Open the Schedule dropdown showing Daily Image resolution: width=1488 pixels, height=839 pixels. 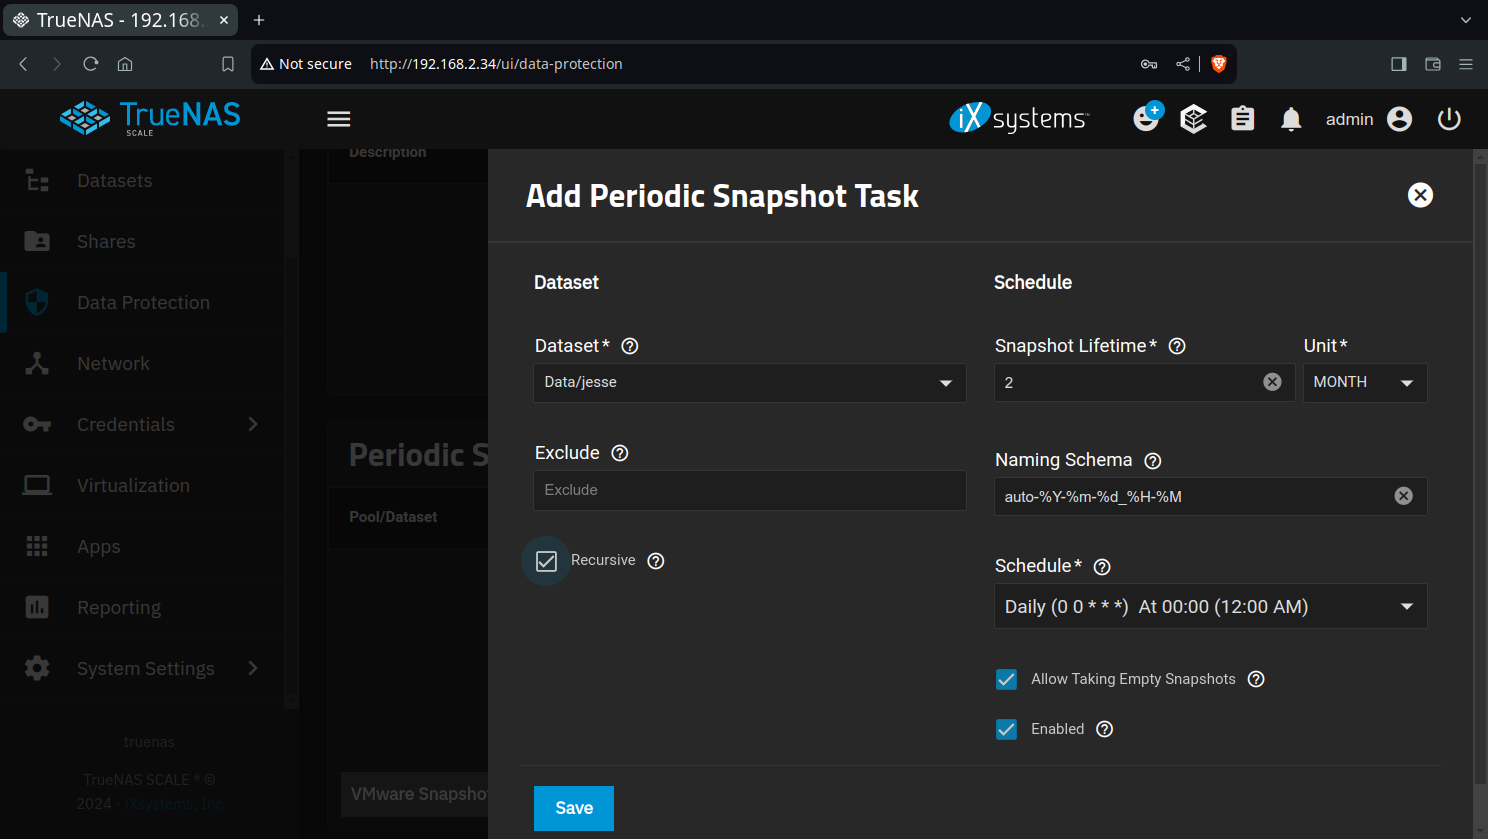point(1211,607)
